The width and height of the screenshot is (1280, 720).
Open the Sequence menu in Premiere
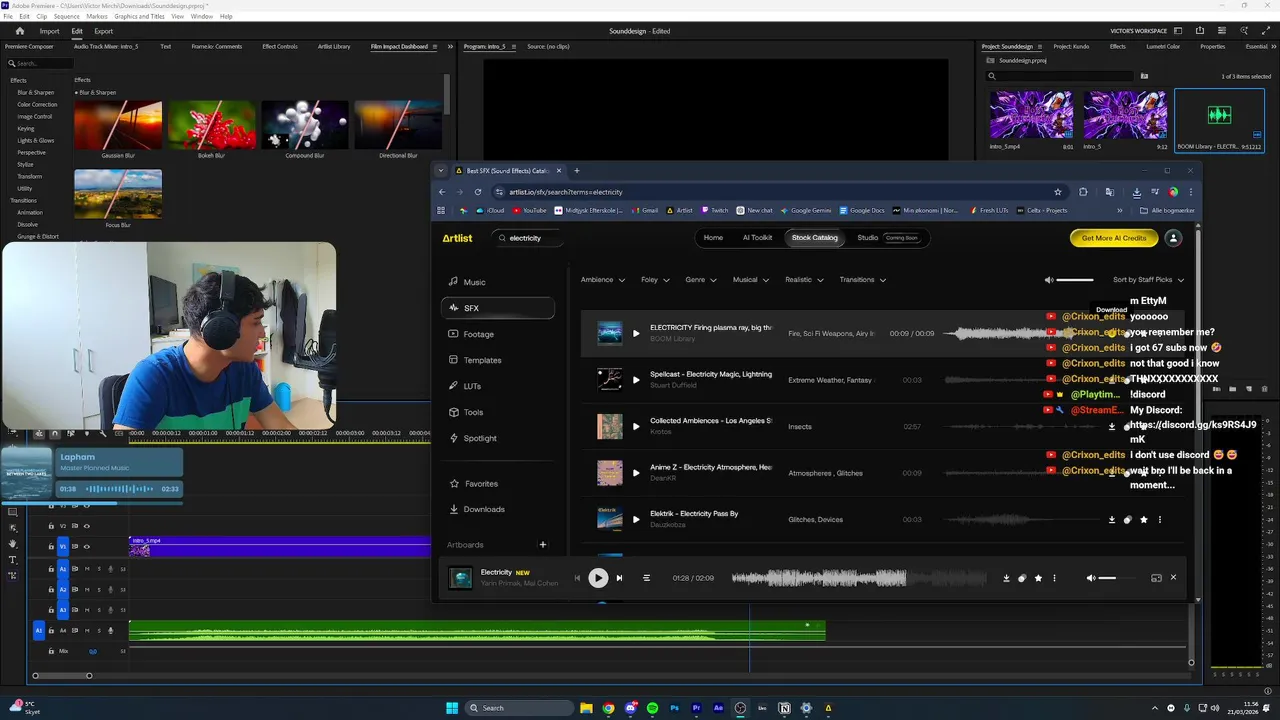(x=67, y=17)
